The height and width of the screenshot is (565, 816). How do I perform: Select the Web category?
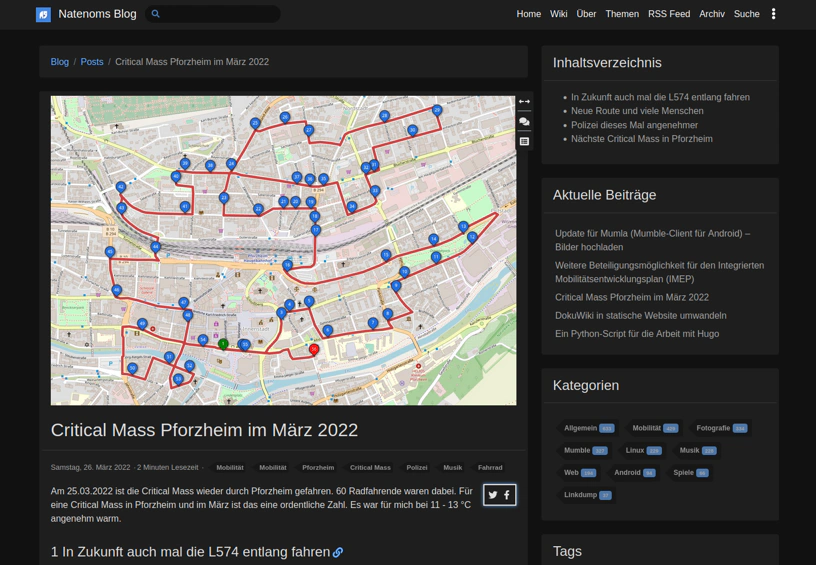(579, 473)
